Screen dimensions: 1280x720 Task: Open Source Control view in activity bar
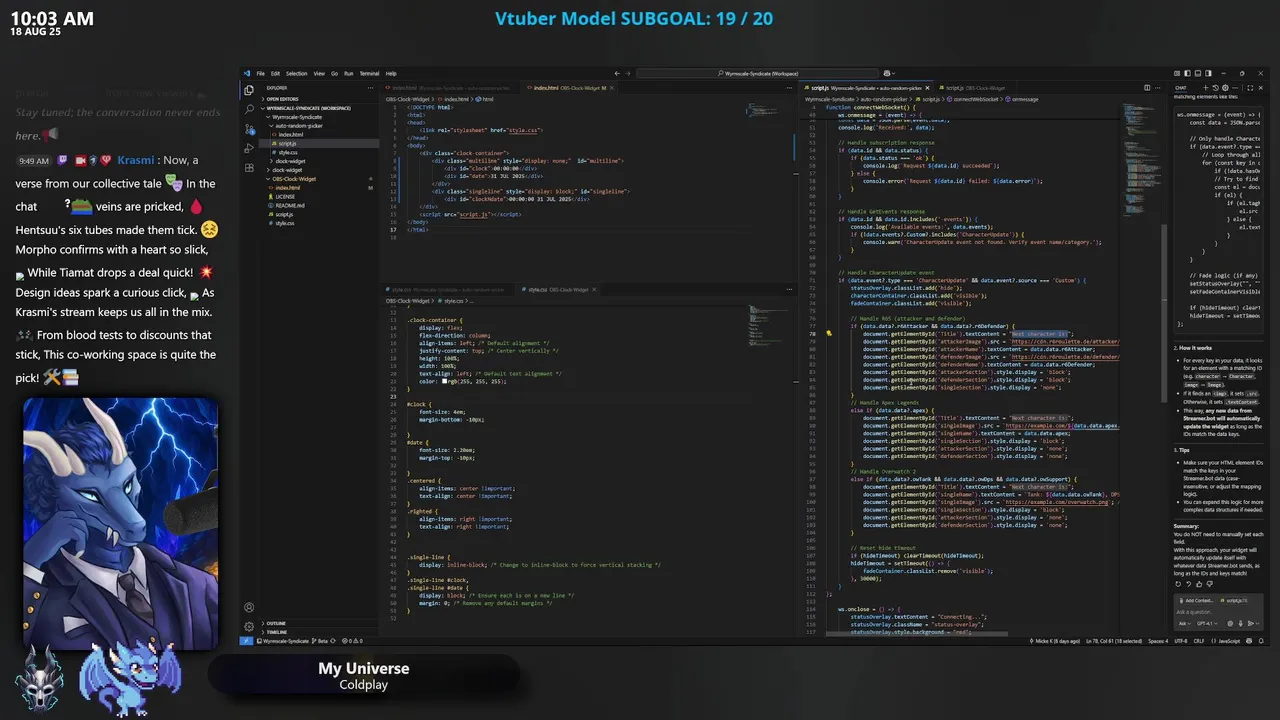point(249,128)
